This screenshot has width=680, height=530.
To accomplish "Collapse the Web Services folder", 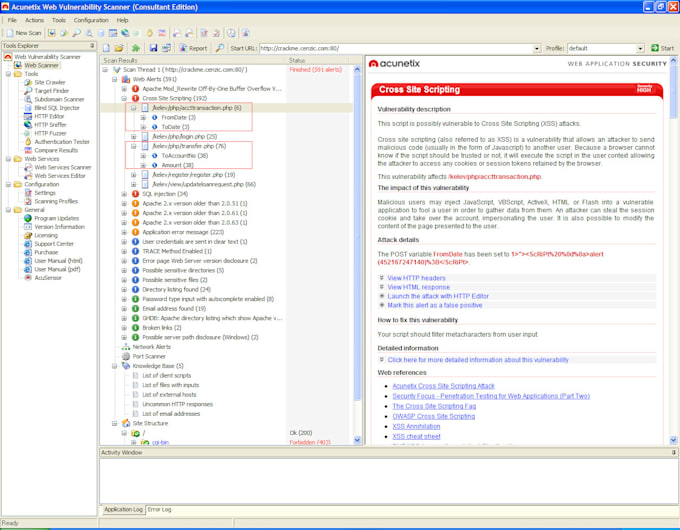I will pos(8,159).
